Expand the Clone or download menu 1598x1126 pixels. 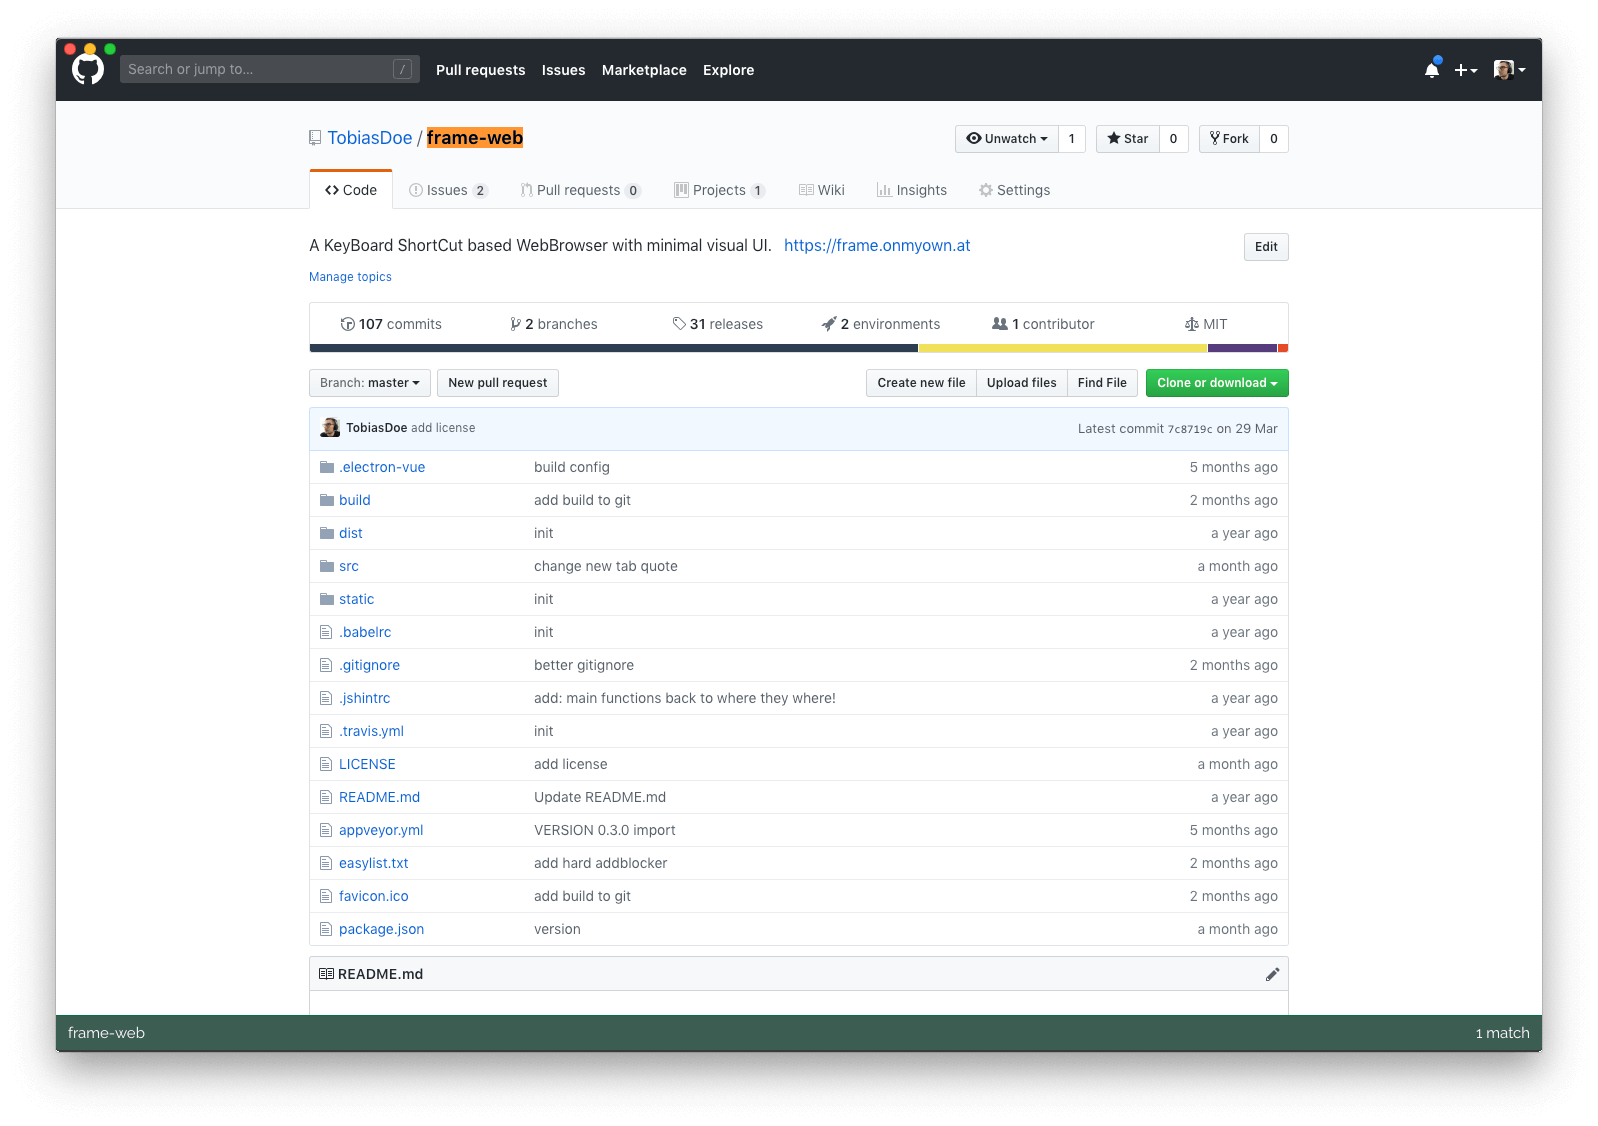pyautogui.click(x=1217, y=383)
